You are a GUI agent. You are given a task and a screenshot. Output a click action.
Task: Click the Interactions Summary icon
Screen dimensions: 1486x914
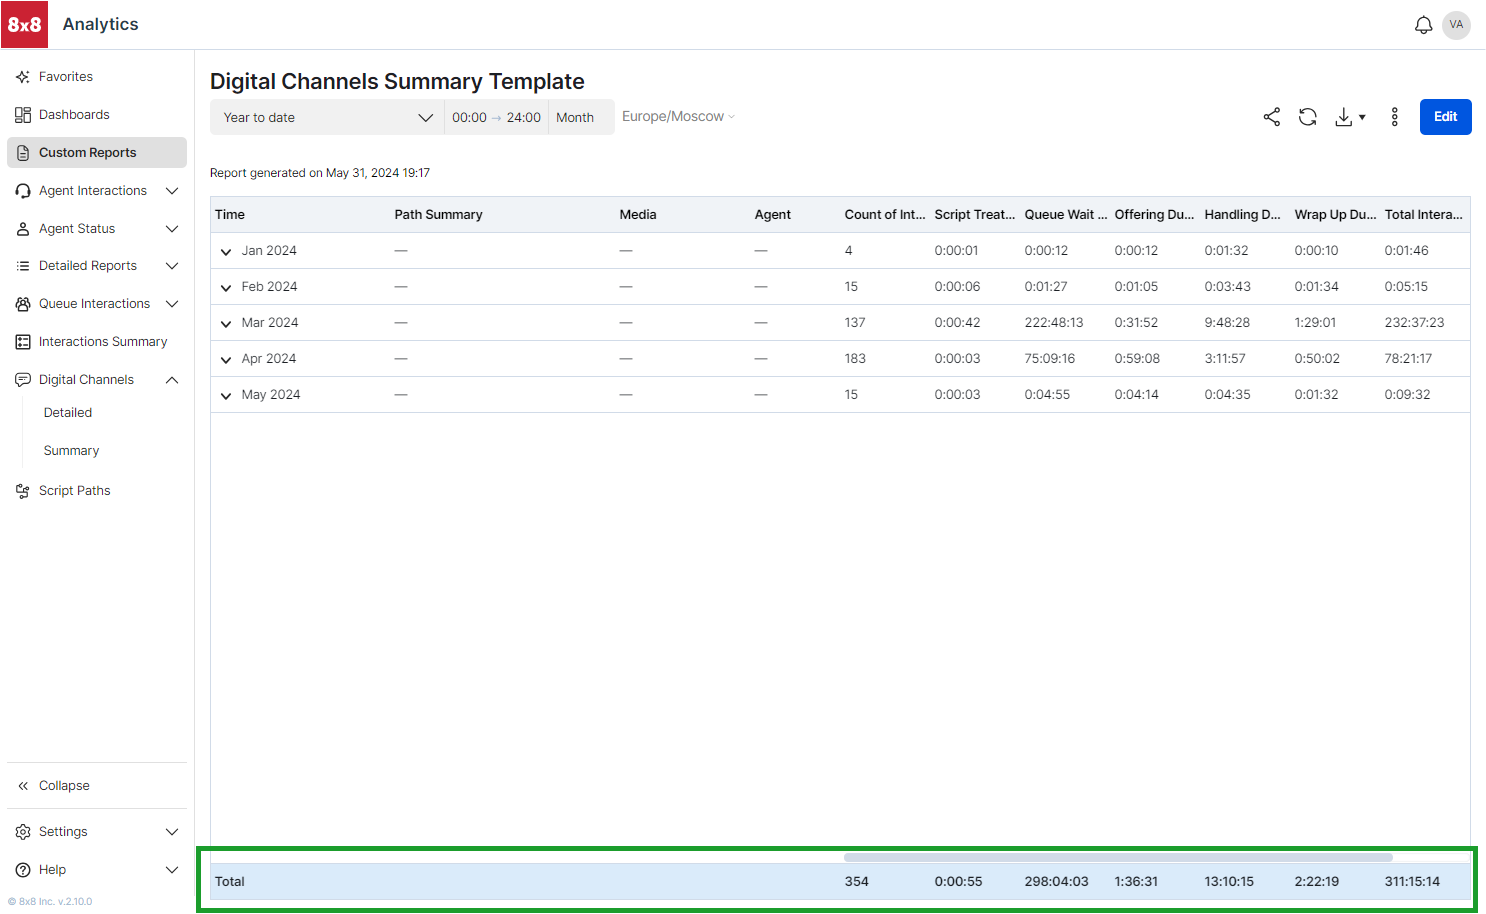(x=22, y=341)
